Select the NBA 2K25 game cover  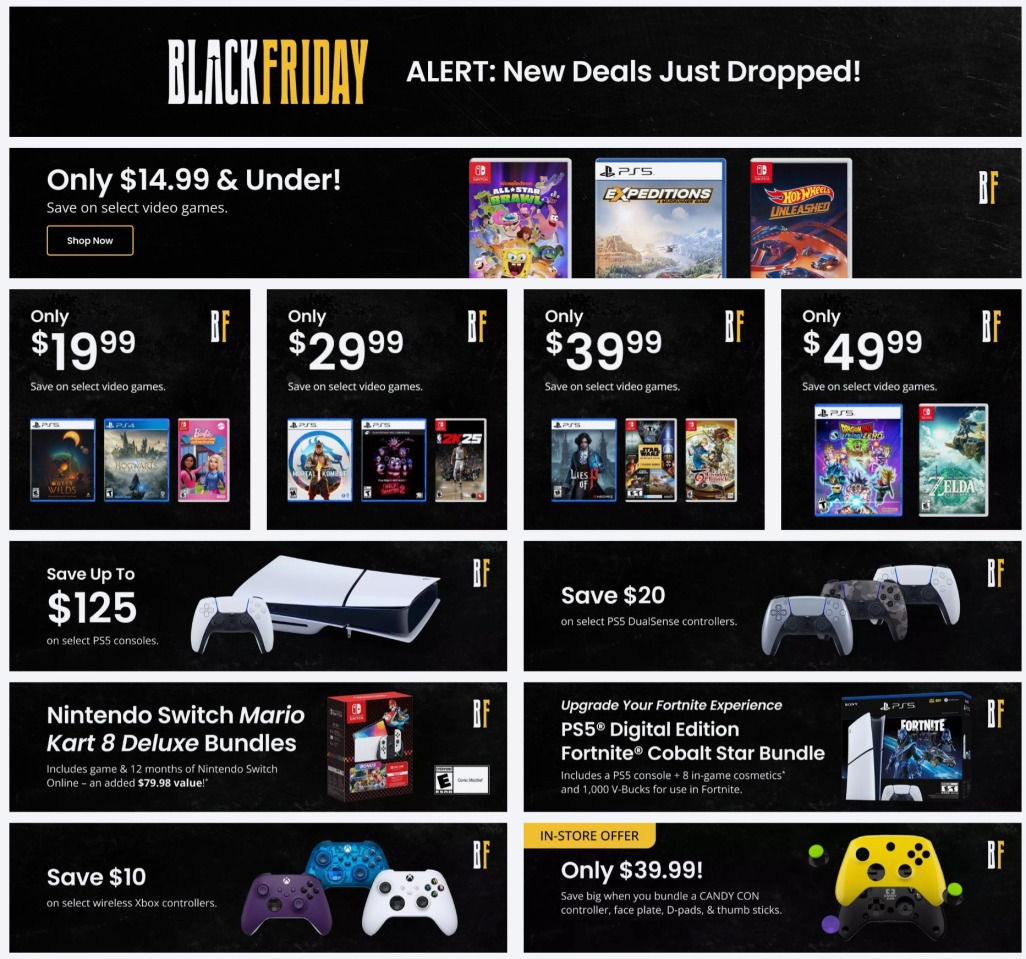tap(458, 460)
